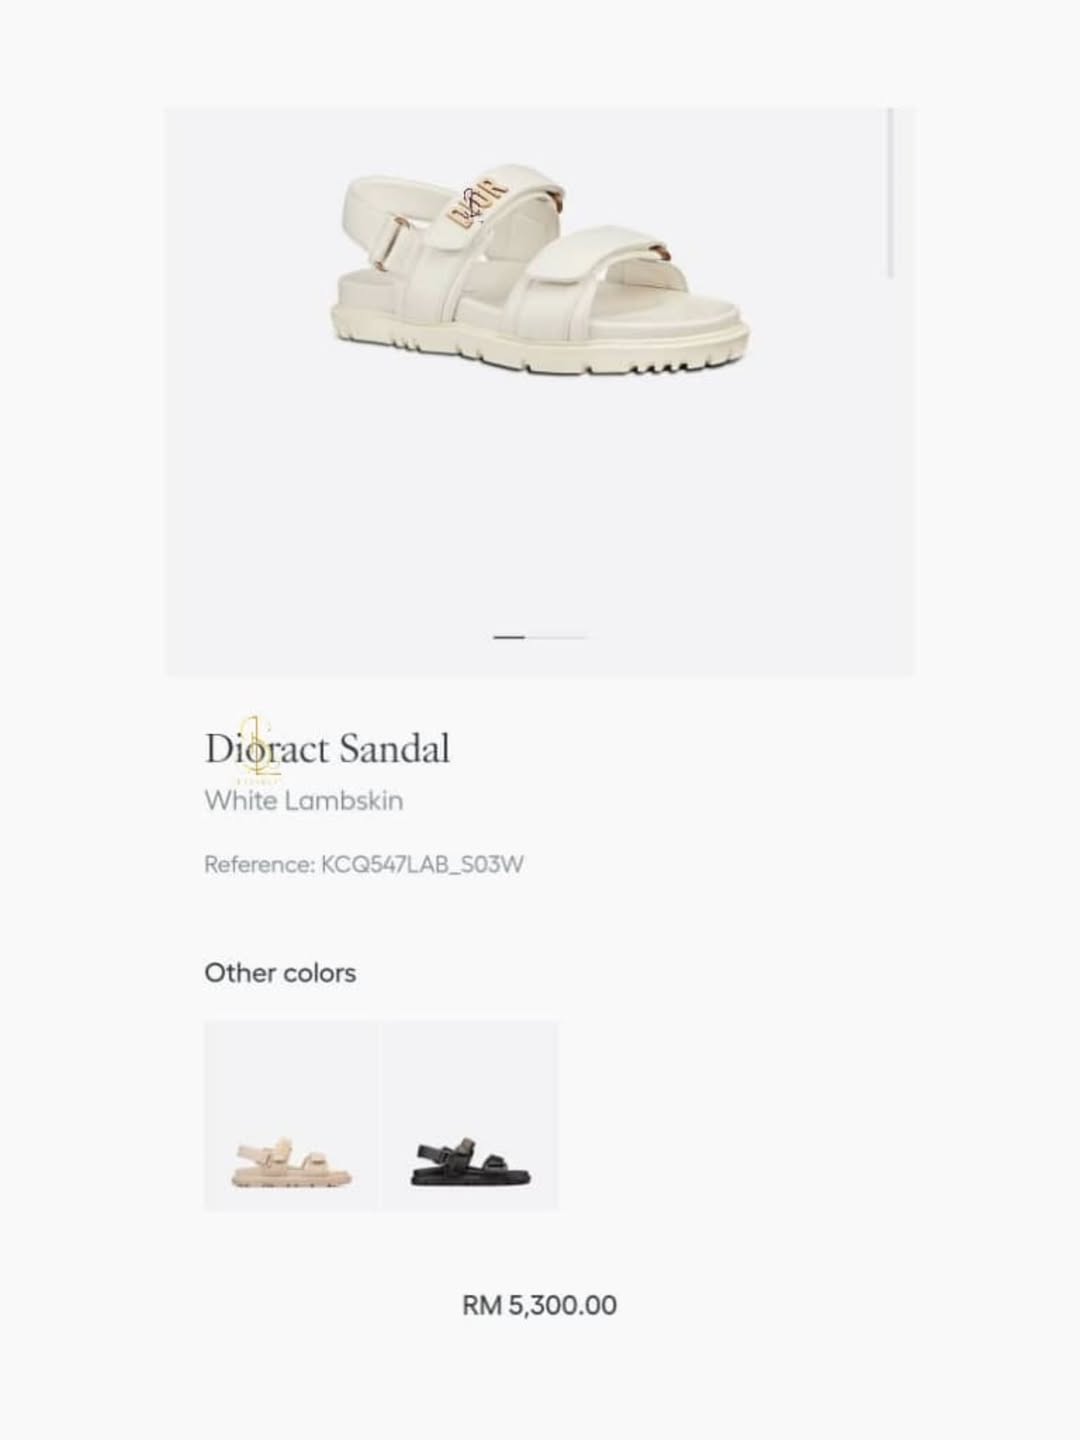Screen dimensions: 1080x1440
Task: Click the White Lambskin material description
Action: (x=303, y=801)
